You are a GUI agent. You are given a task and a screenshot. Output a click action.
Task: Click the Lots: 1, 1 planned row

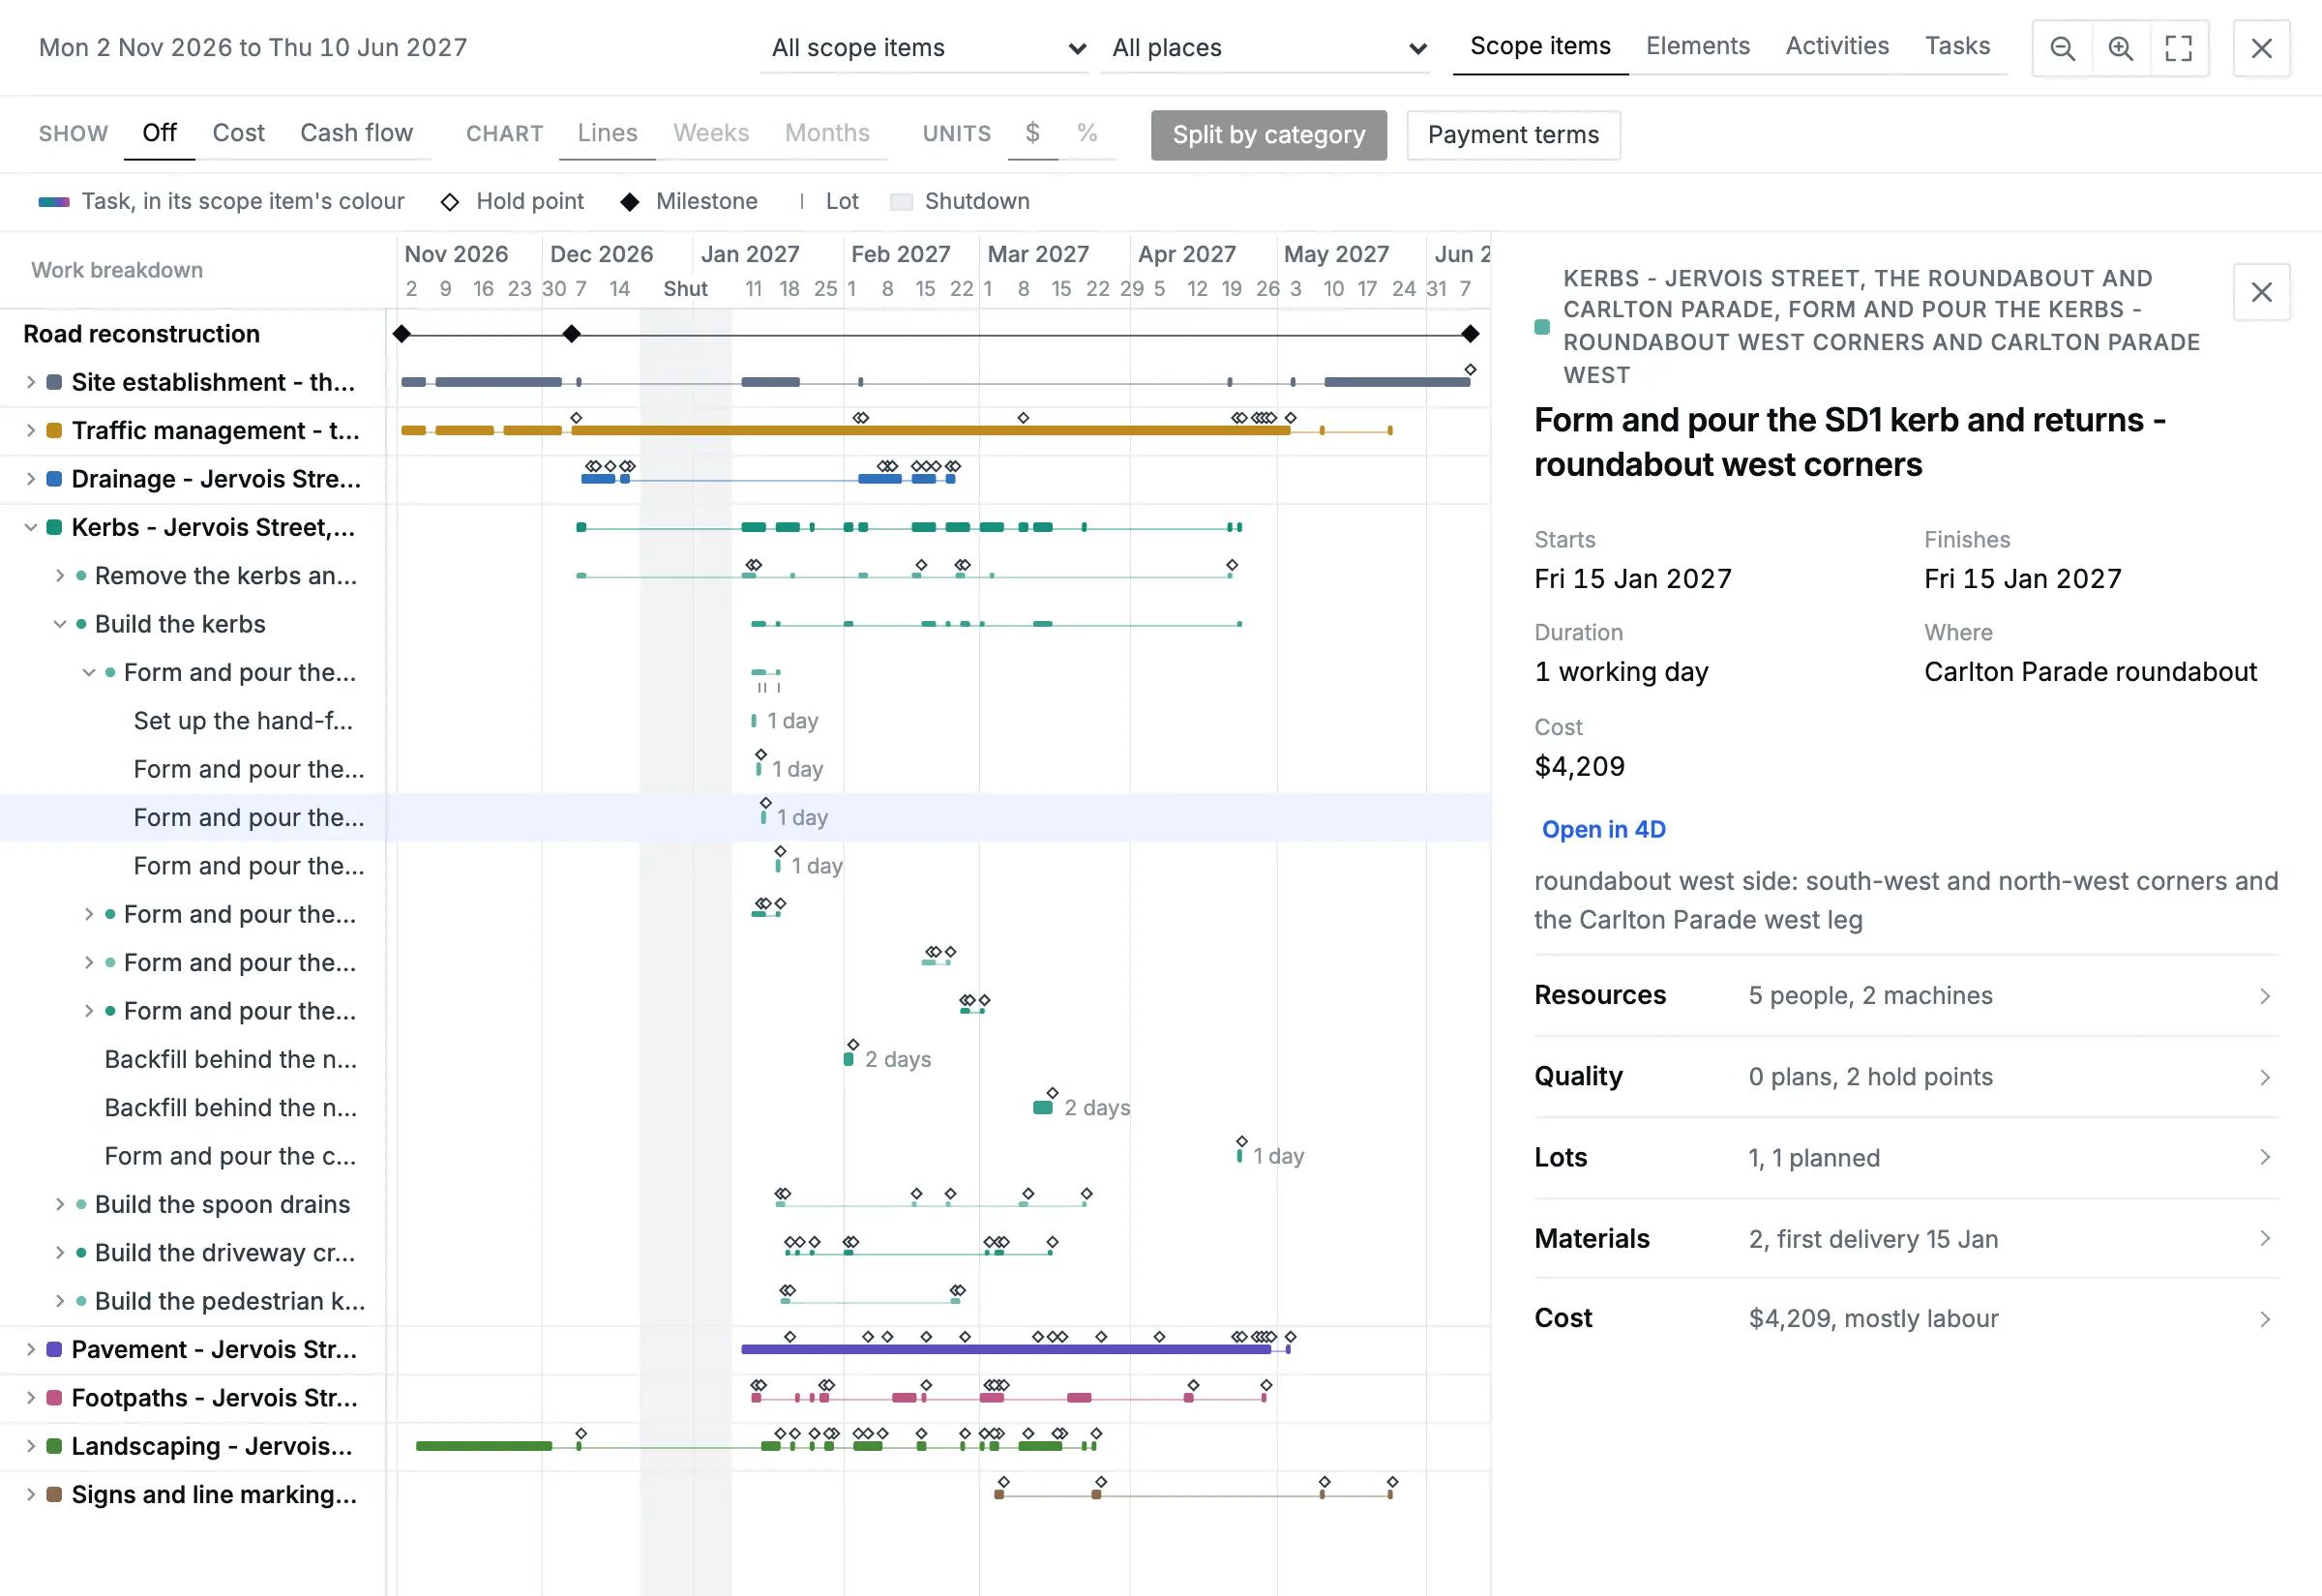[x=1906, y=1158]
